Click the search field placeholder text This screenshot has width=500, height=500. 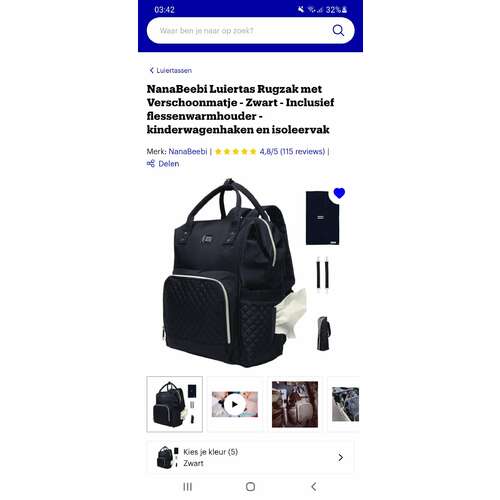click(206, 31)
